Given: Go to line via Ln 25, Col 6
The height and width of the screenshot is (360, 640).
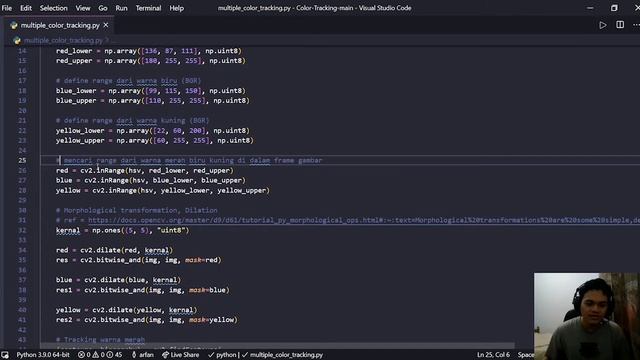Looking at the screenshot, I should (x=493, y=355).
